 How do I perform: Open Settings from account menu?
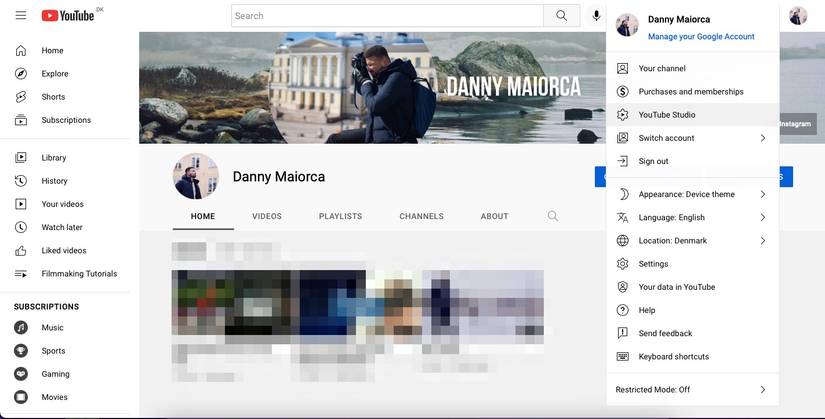692,264
